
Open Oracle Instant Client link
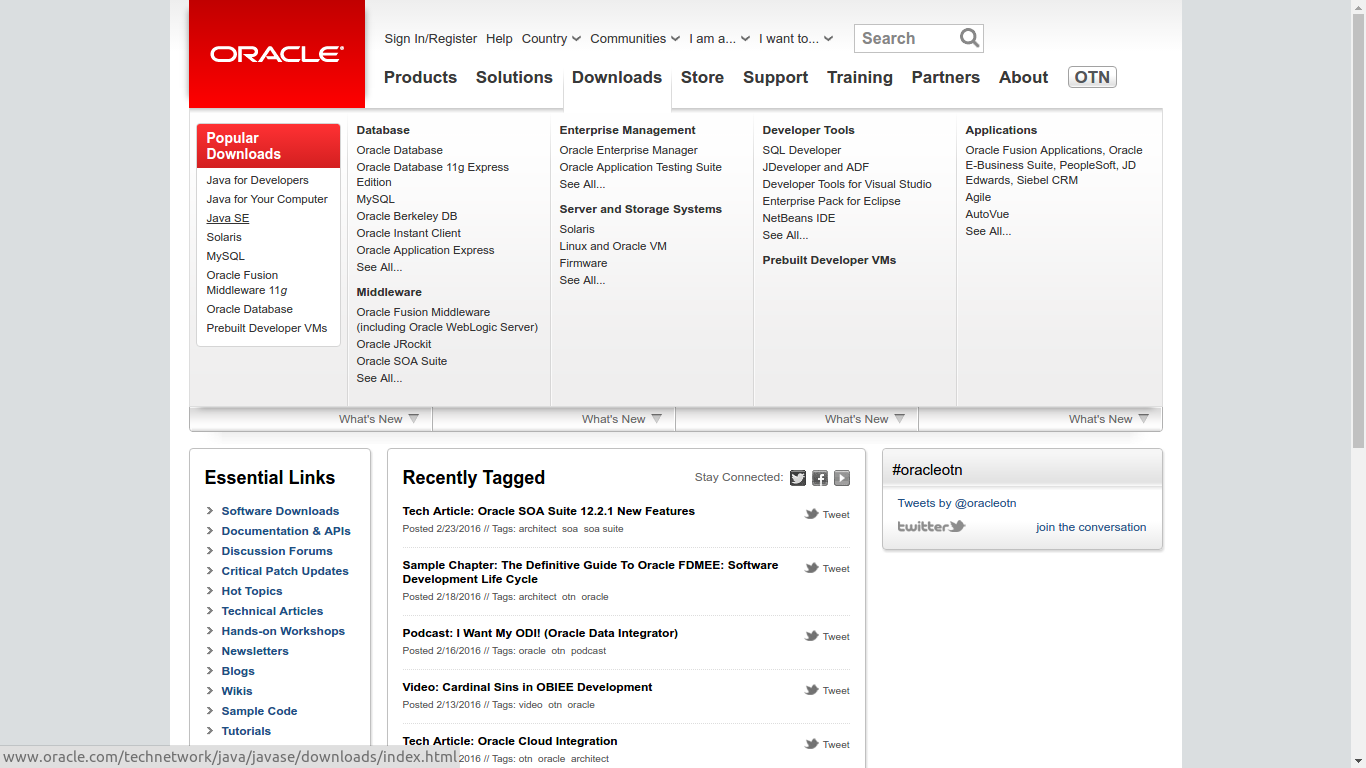409,233
